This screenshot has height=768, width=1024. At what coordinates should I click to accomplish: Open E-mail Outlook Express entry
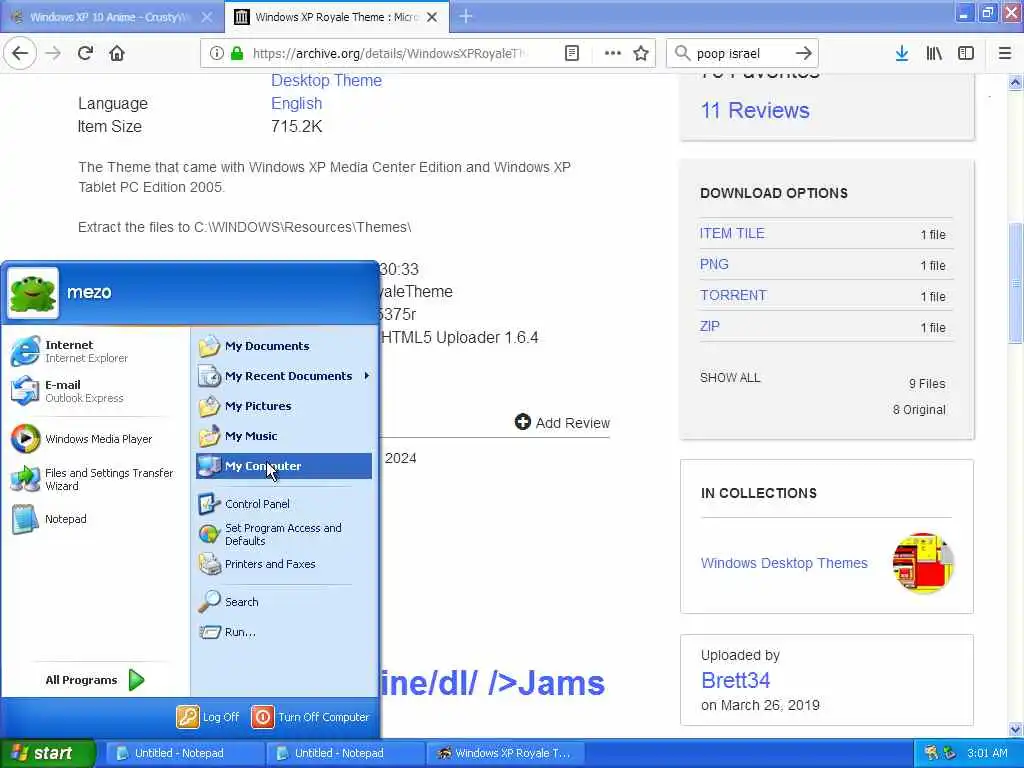coord(95,391)
